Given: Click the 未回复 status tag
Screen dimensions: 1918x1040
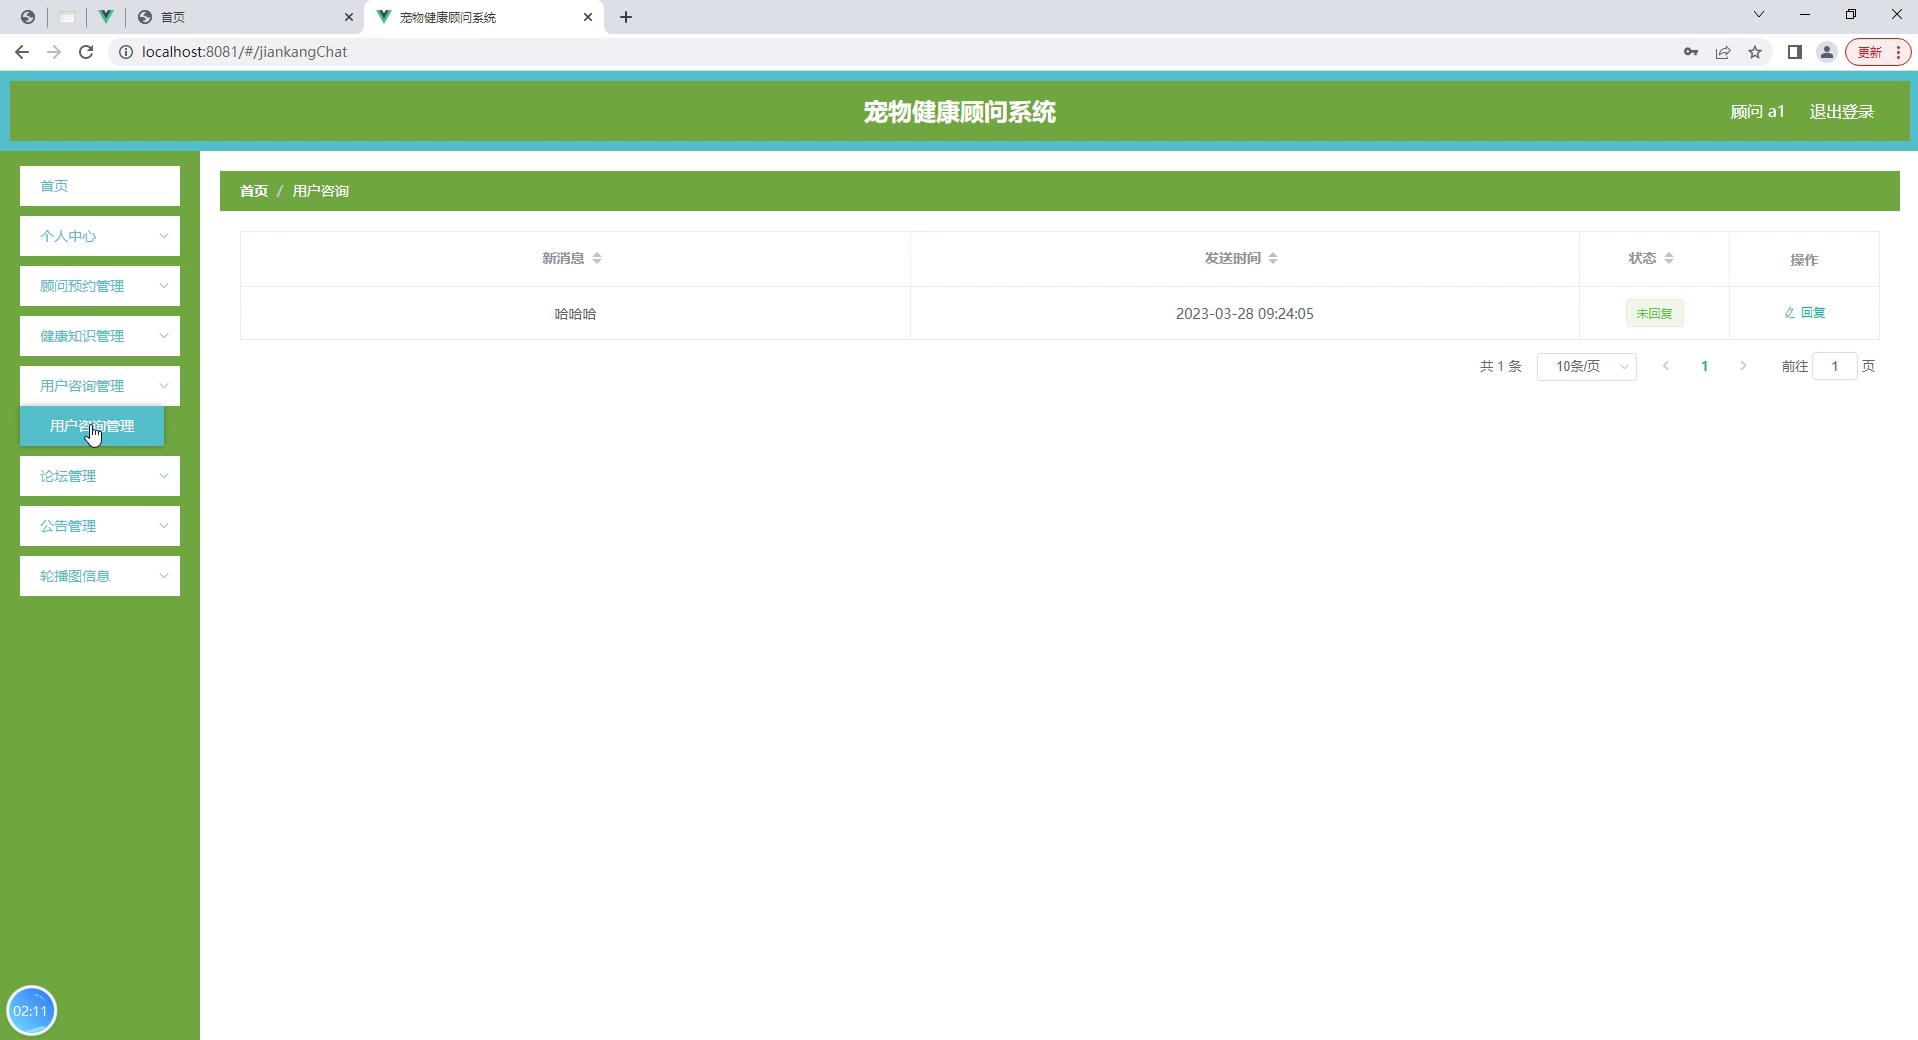Looking at the screenshot, I should click(x=1654, y=313).
